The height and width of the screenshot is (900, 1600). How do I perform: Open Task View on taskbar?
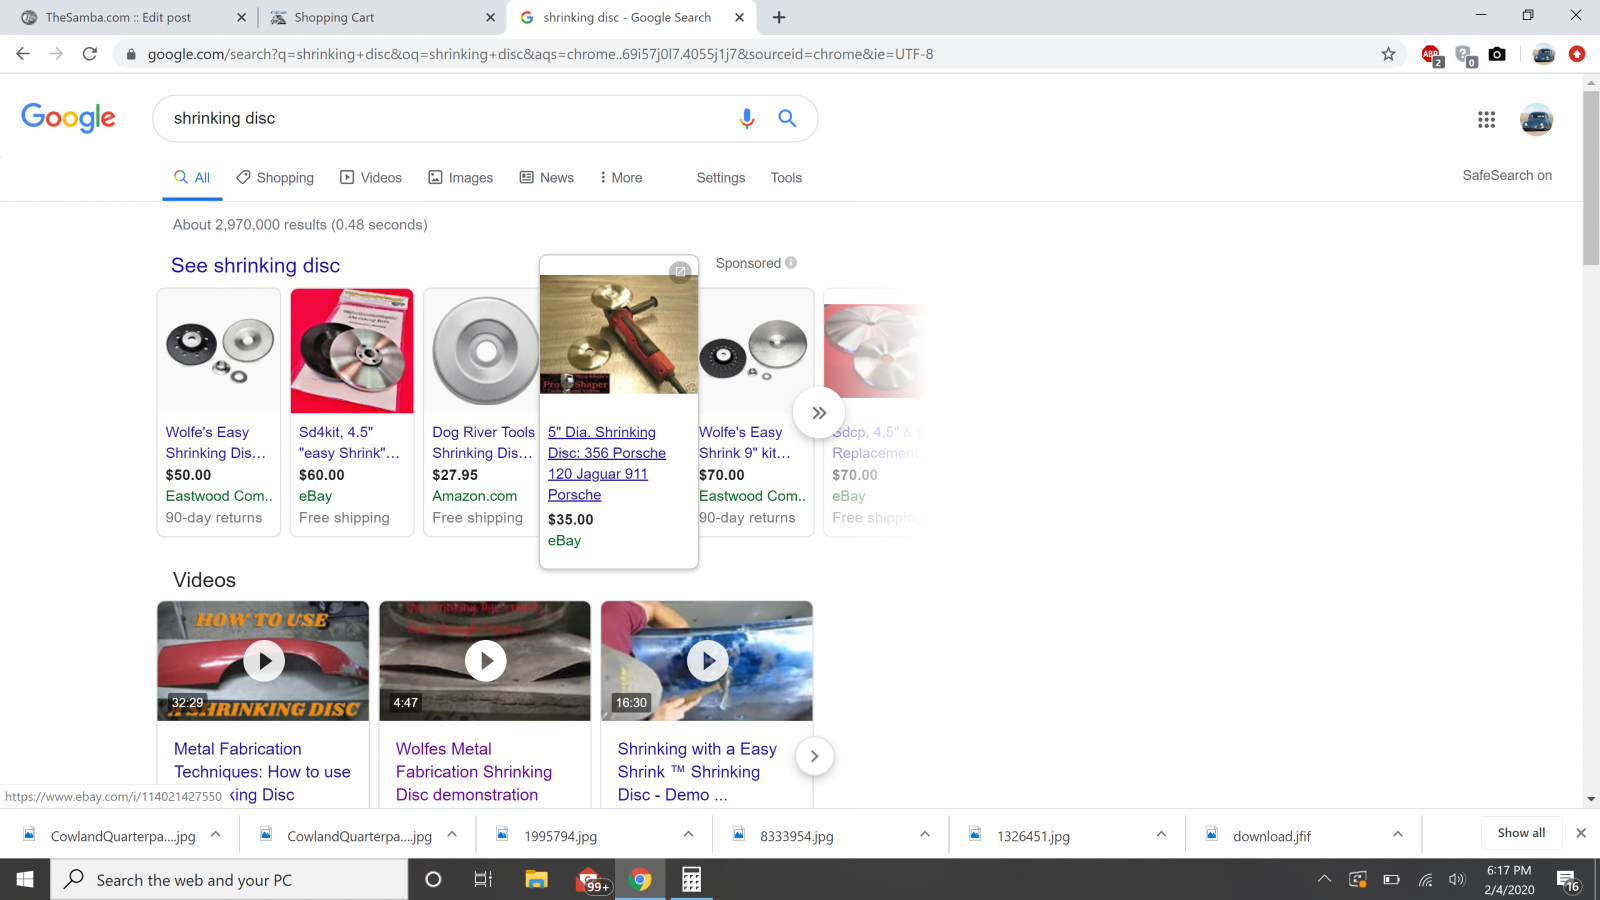[483, 880]
